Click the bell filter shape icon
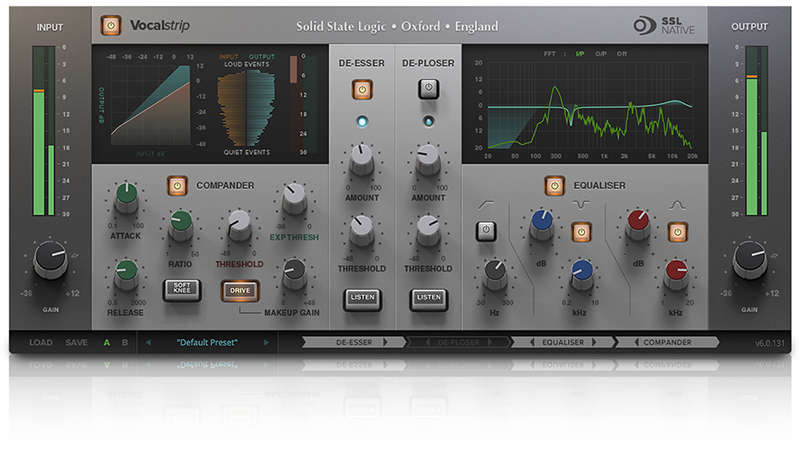This screenshot has height=462, width=800. click(x=677, y=205)
